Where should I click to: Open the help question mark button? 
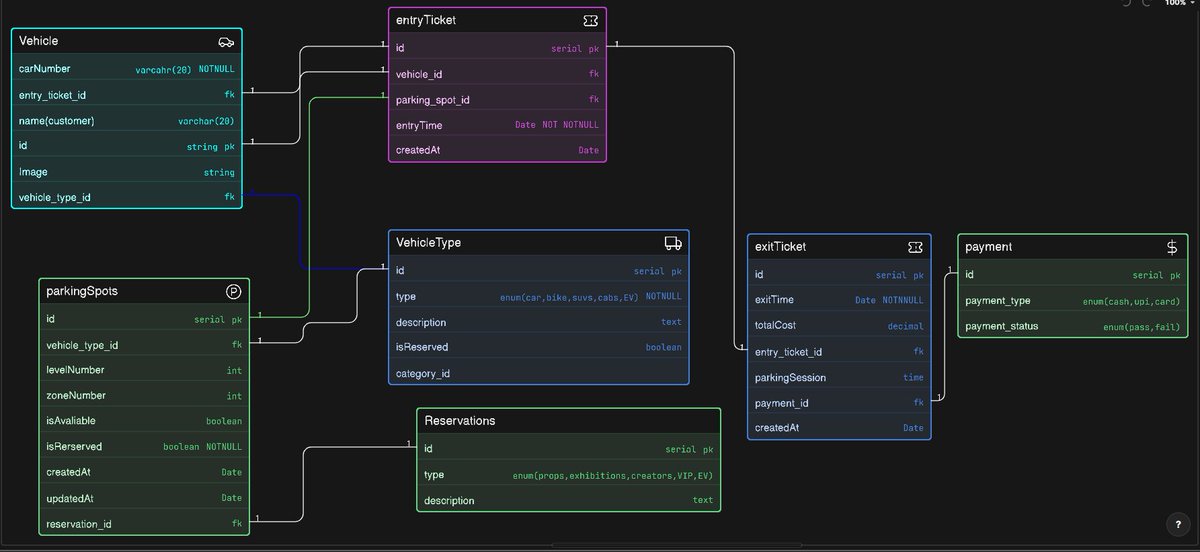pos(1177,524)
